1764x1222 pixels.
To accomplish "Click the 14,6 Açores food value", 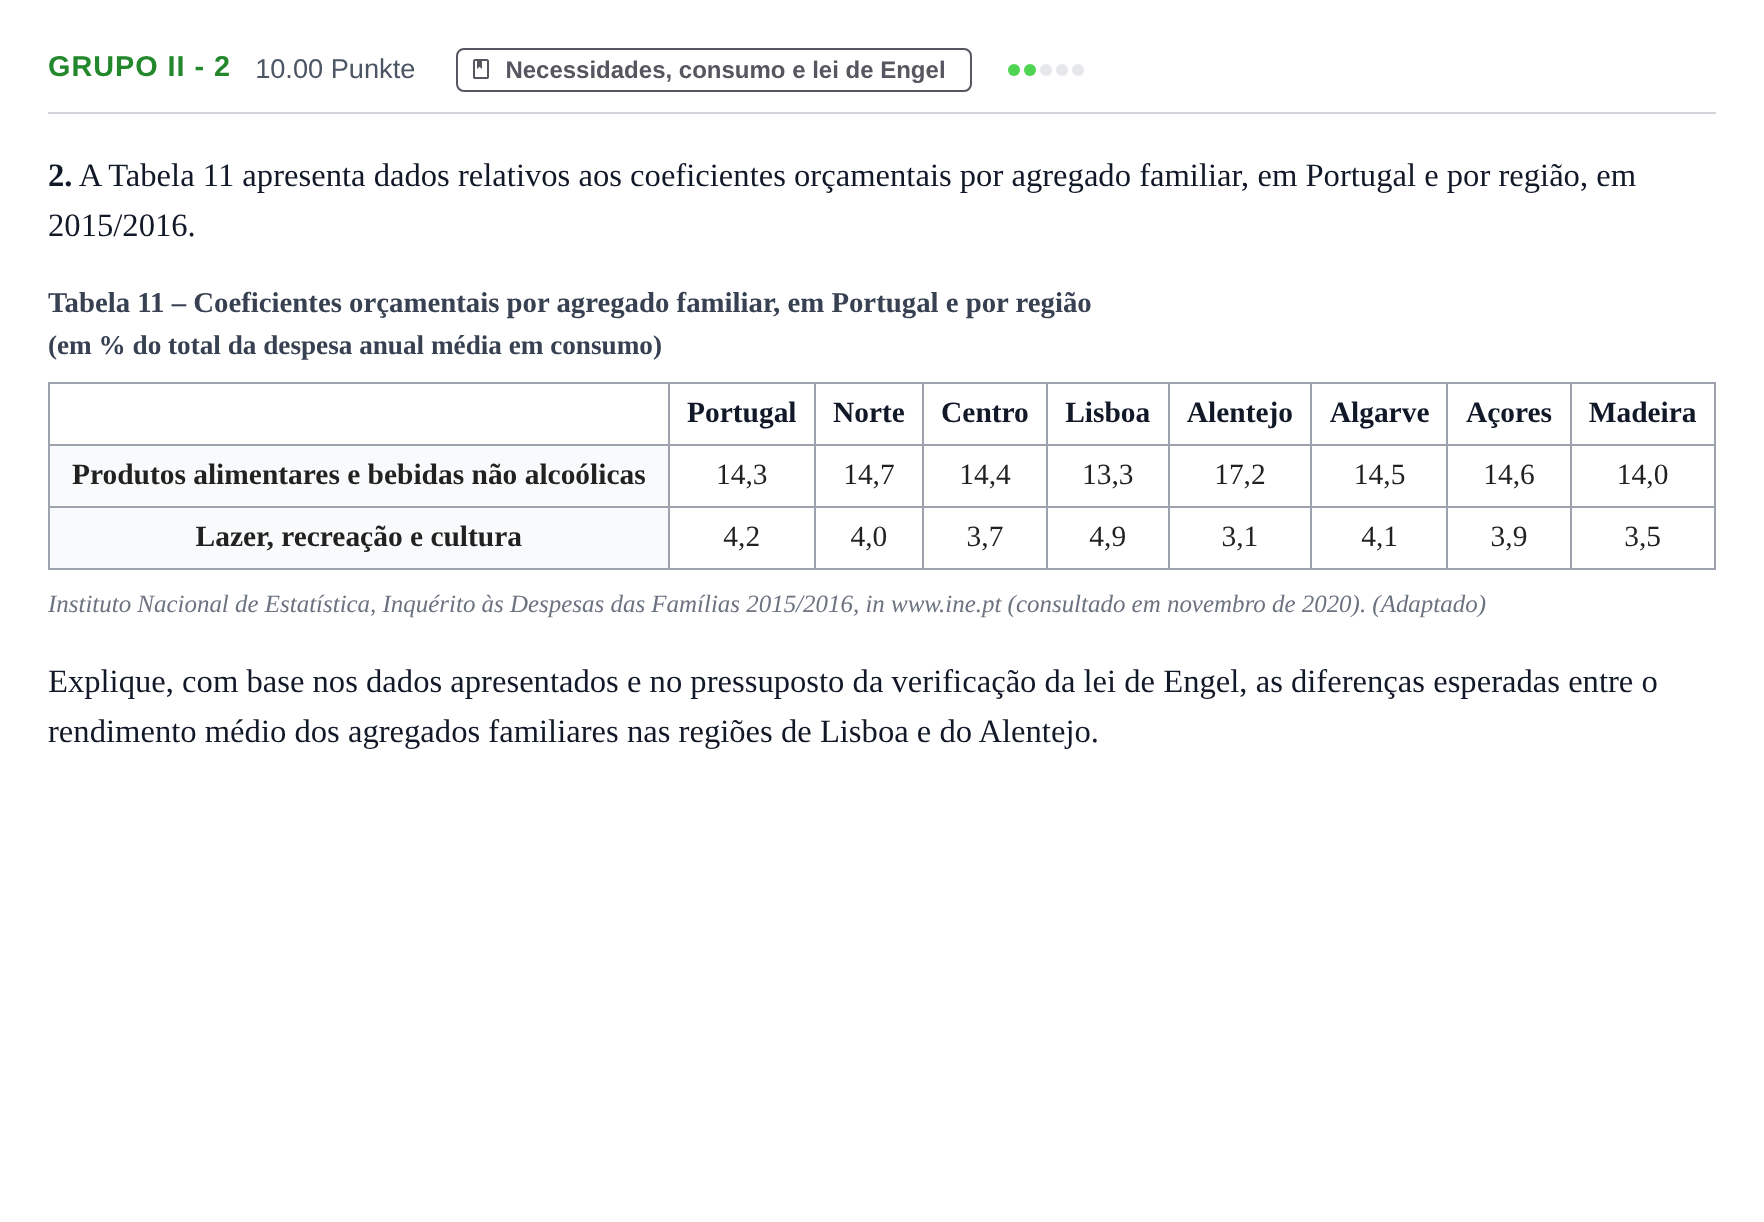I will click(1509, 475).
